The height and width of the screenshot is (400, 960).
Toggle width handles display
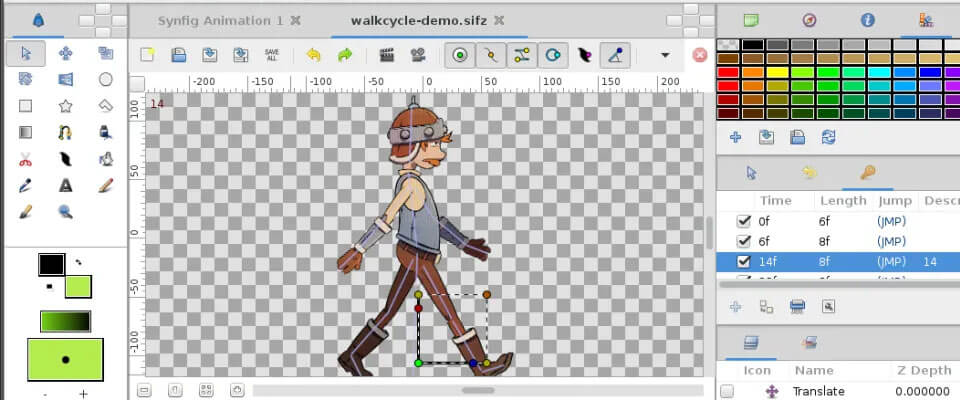(584, 55)
